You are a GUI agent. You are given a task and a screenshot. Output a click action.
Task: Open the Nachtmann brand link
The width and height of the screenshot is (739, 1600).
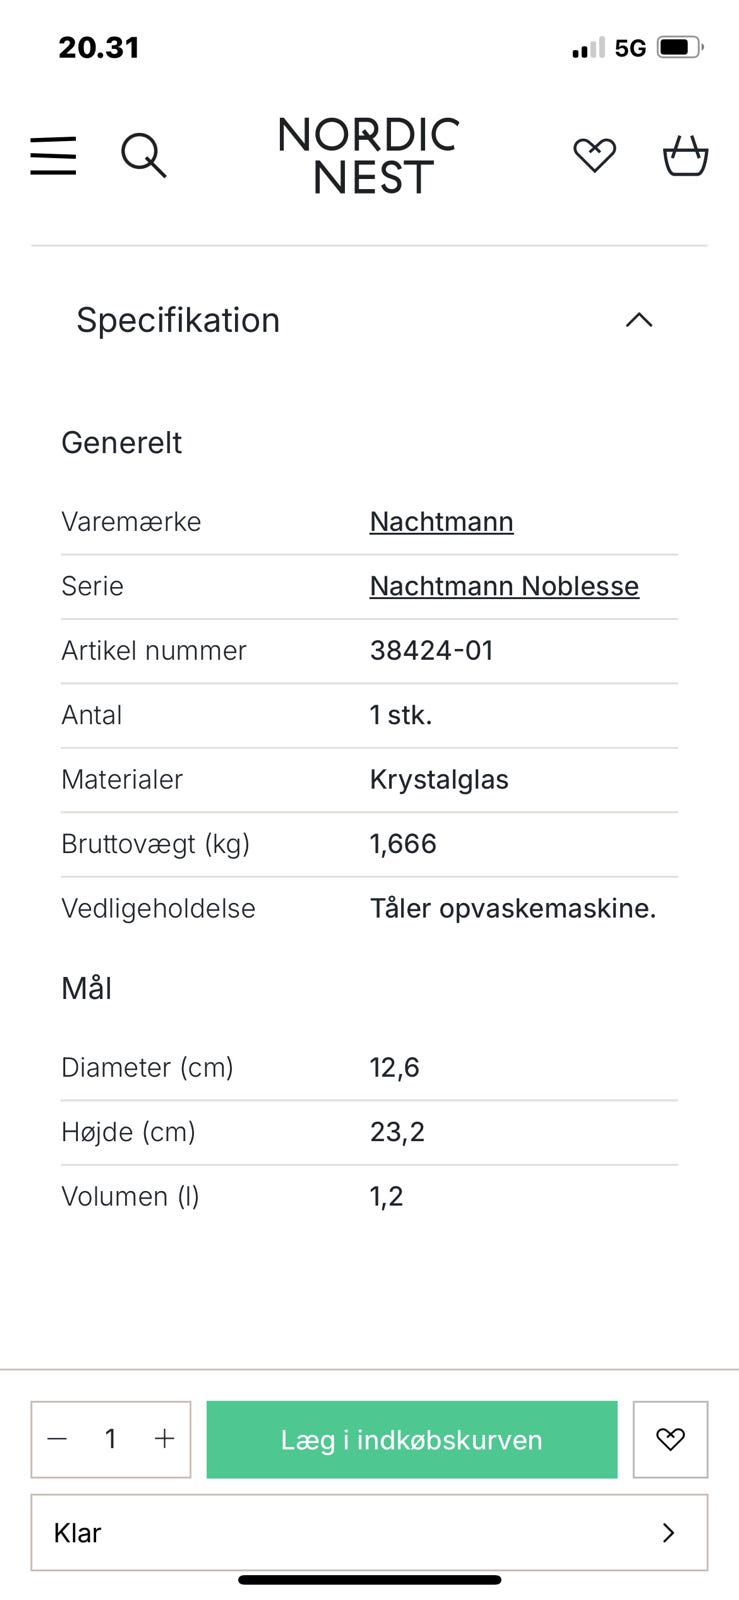[x=441, y=522]
